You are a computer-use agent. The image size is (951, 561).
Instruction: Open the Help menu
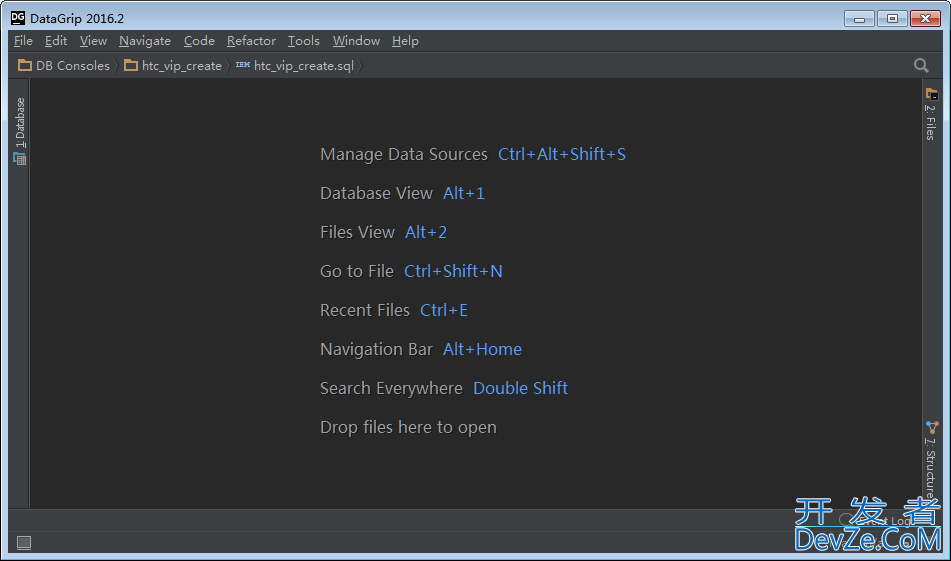tap(405, 41)
